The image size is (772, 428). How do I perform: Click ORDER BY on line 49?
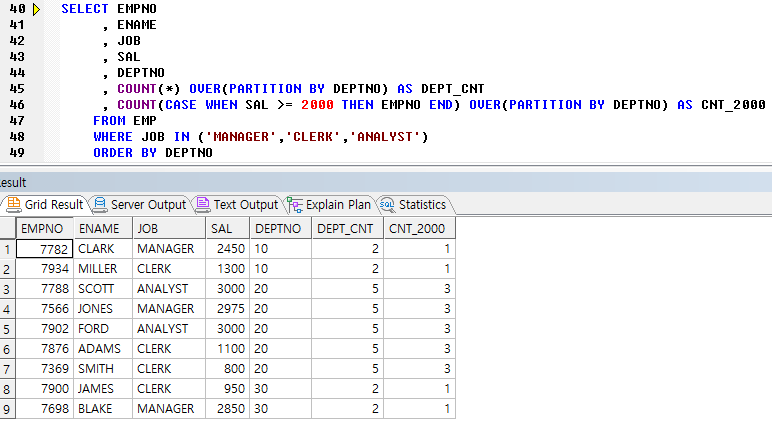(125, 153)
